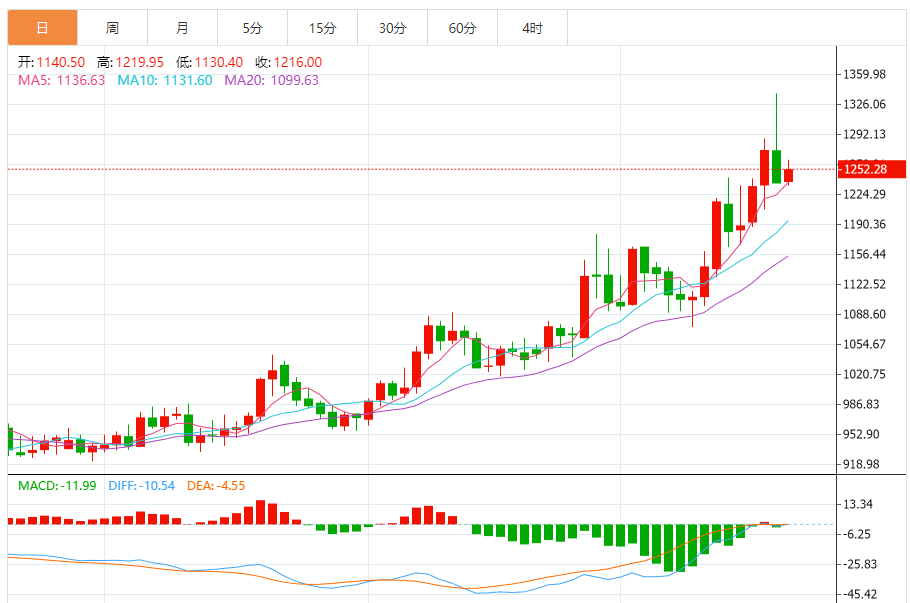This screenshot has height=603, width=910.
Task: Click the 1326.06 price axis label
Action: point(864,104)
